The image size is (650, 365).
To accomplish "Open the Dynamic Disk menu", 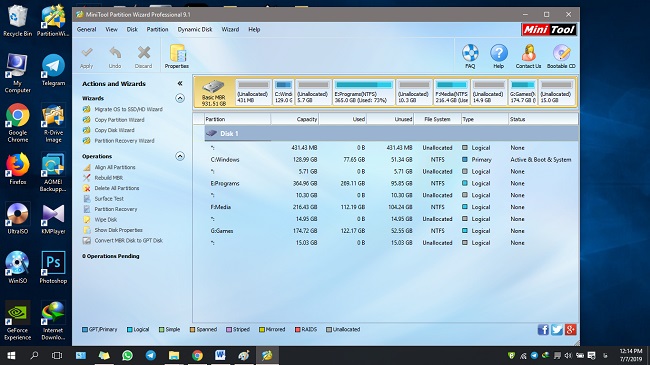I will tap(194, 29).
